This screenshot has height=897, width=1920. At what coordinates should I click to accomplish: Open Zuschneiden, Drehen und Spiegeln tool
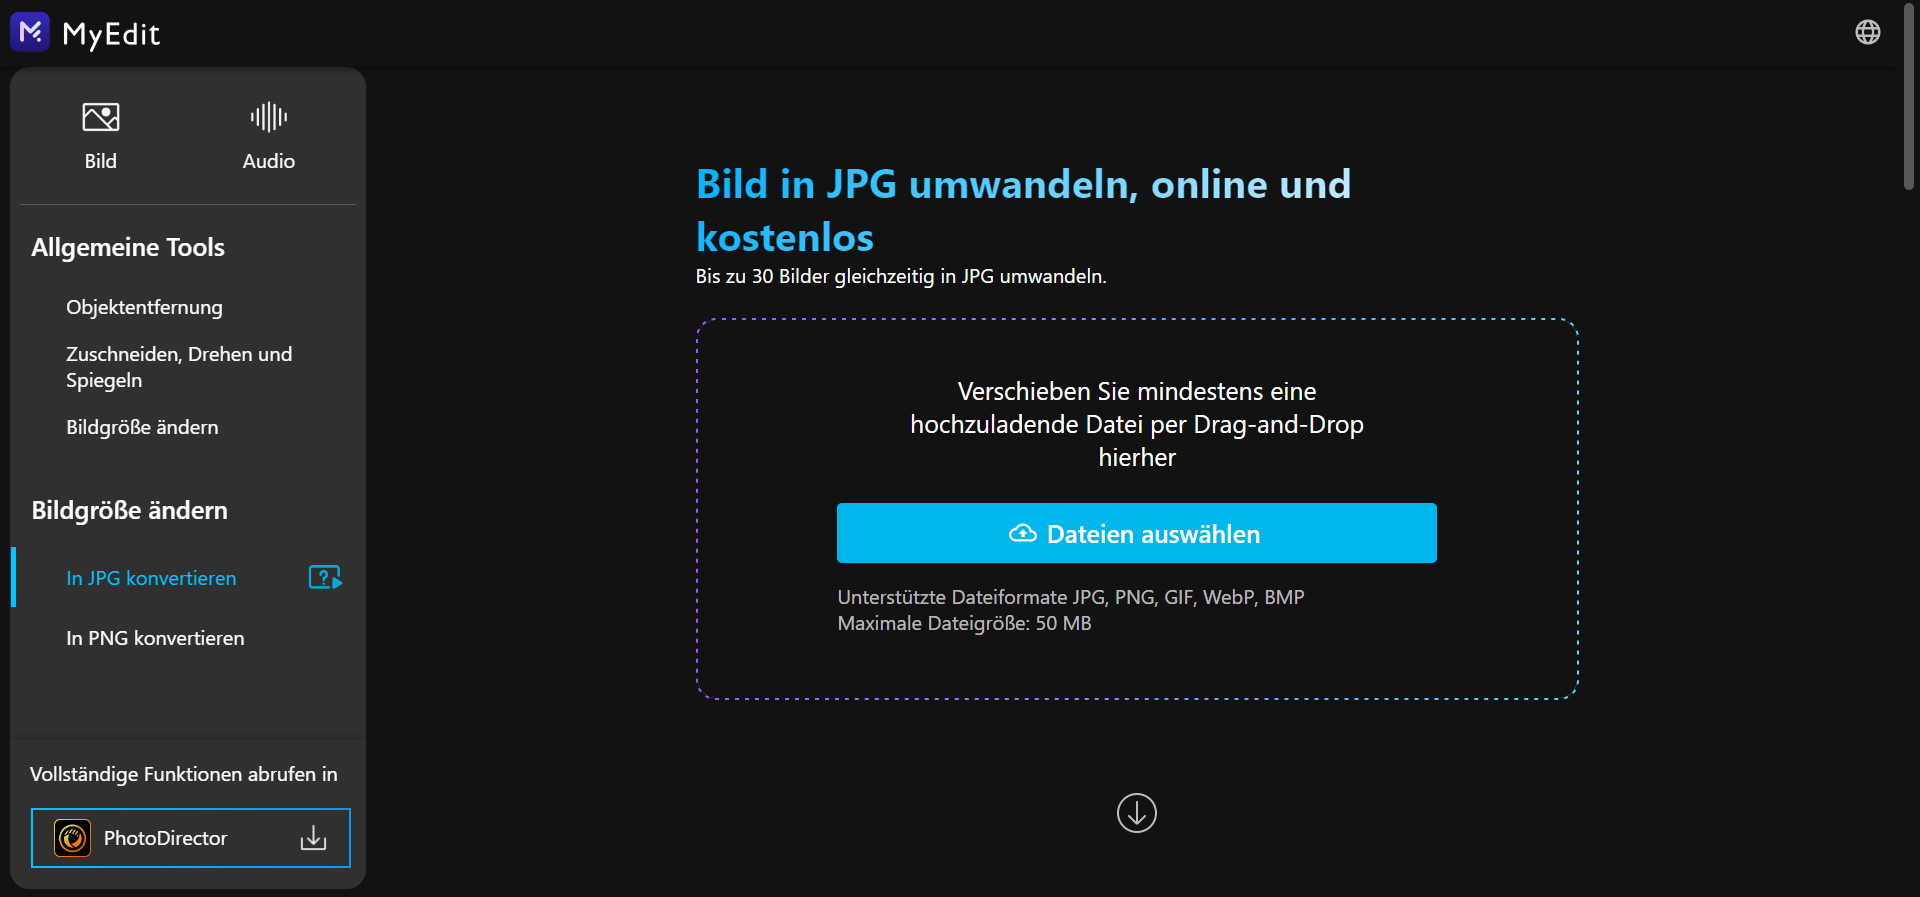point(179,367)
